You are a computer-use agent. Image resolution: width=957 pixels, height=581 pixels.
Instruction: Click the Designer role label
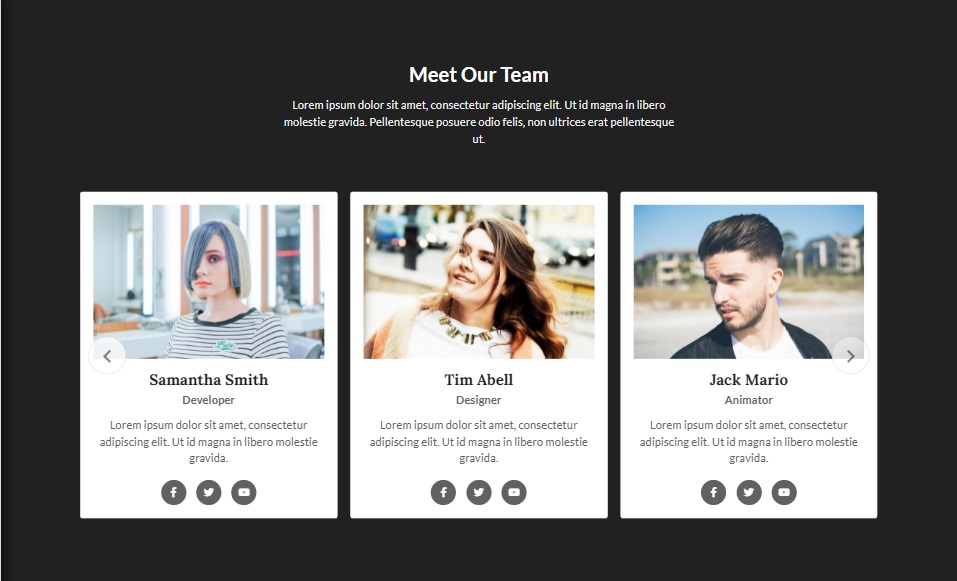coord(478,400)
